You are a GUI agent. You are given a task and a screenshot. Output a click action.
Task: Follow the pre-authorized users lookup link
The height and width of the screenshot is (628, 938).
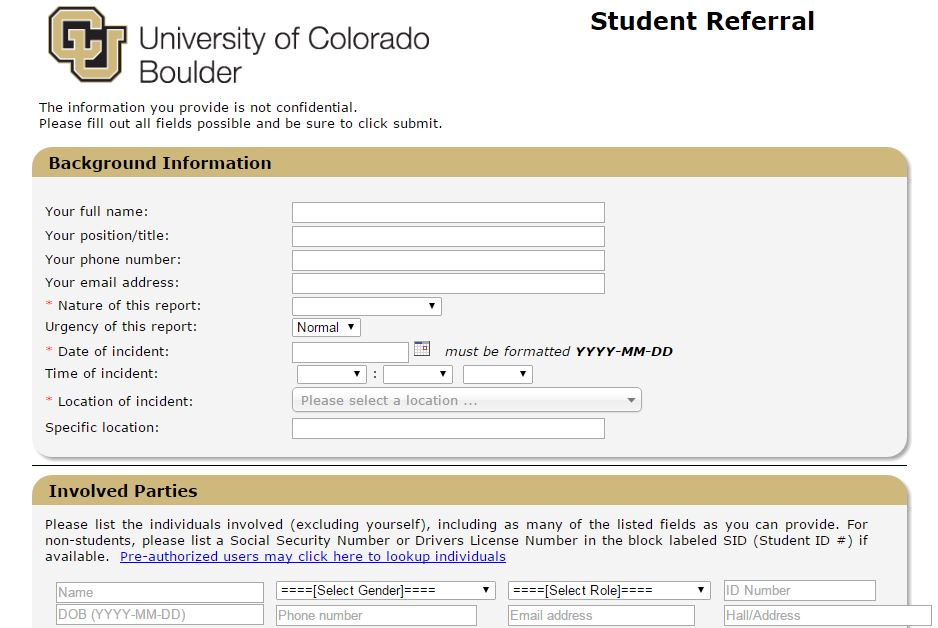(313, 557)
